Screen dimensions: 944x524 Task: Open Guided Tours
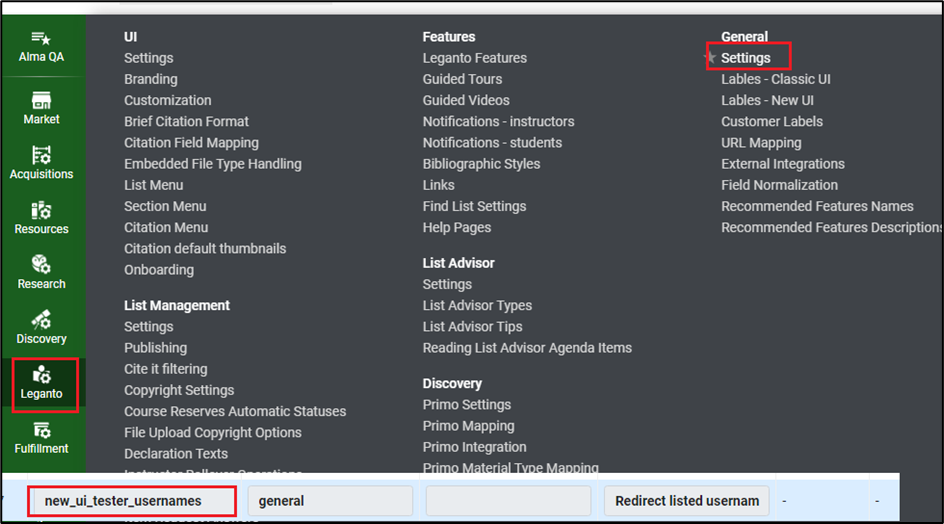click(x=462, y=79)
